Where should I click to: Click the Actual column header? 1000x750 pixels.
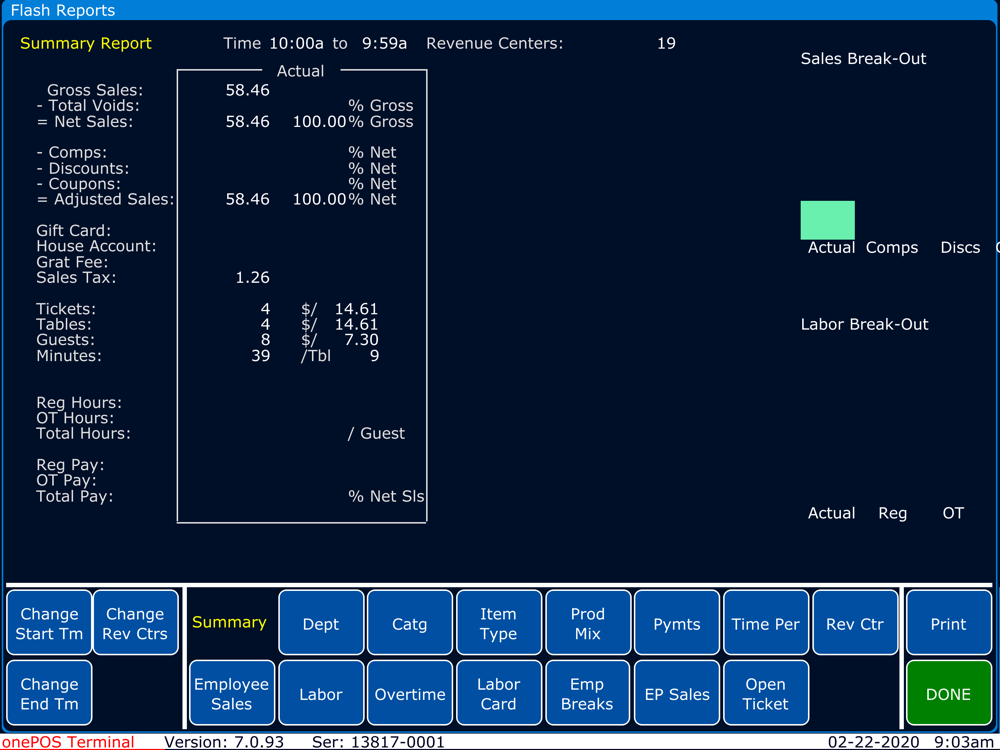300,71
